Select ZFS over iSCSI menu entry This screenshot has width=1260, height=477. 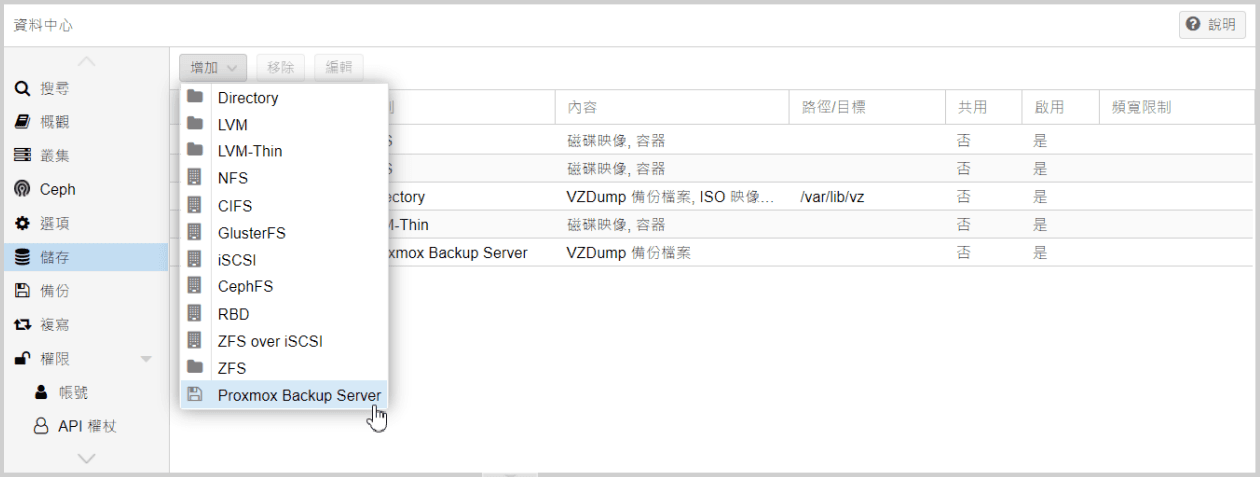tap(270, 341)
